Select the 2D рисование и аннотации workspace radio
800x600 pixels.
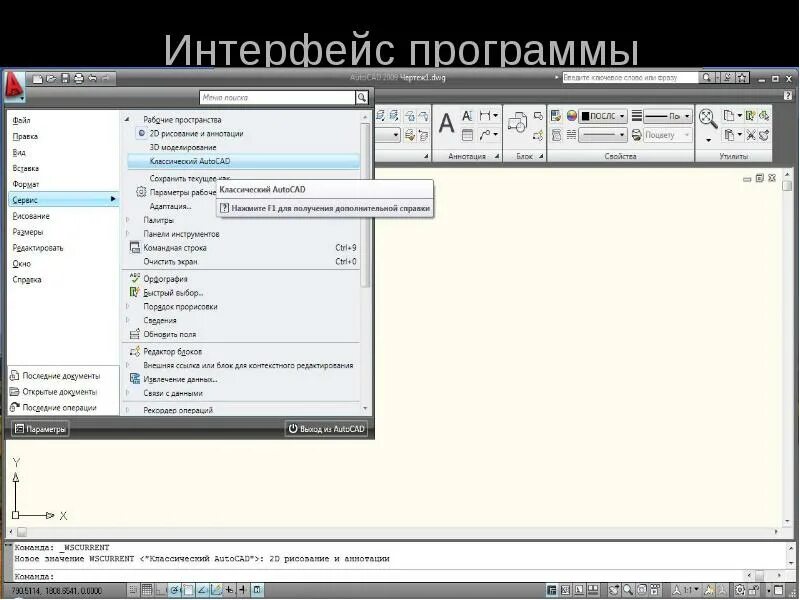click(142, 133)
